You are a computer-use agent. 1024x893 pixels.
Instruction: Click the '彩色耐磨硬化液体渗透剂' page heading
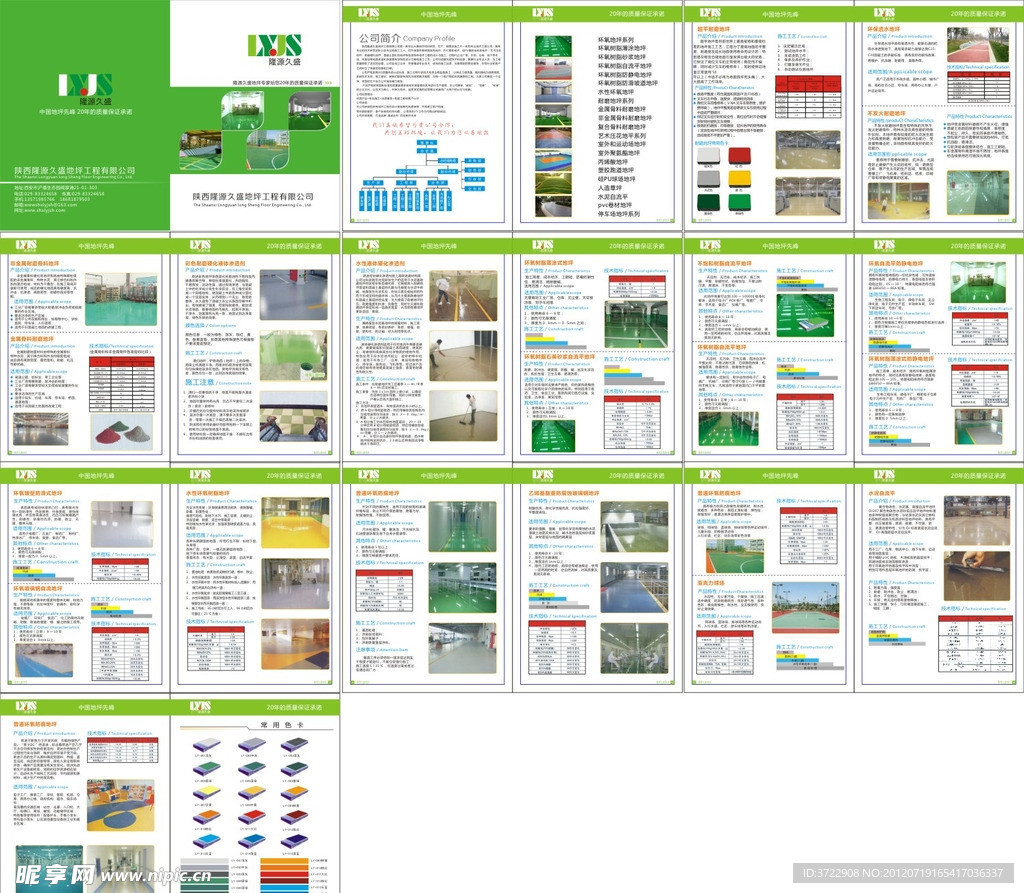[214, 263]
